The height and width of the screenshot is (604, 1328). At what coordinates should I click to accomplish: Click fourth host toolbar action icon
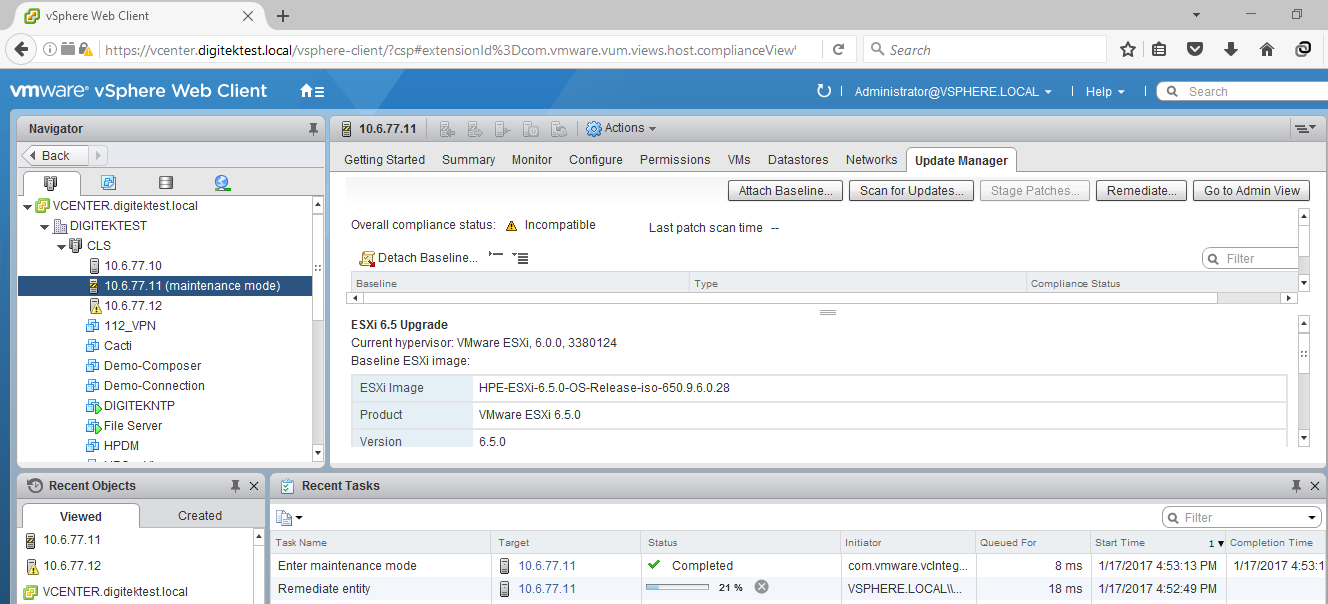click(531, 129)
